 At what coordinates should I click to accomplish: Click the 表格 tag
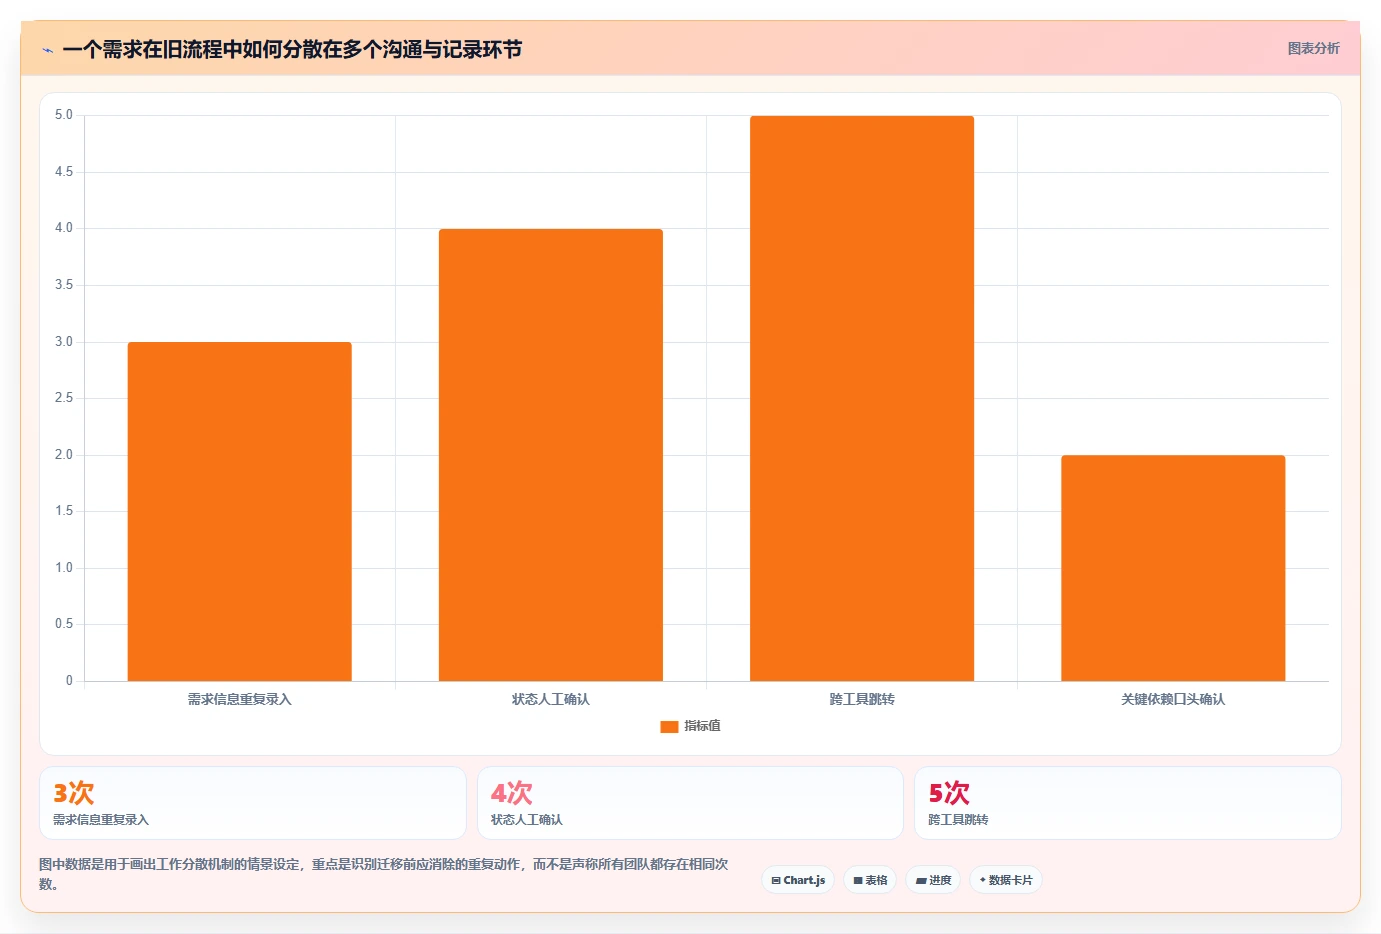click(x=870, y=880)
